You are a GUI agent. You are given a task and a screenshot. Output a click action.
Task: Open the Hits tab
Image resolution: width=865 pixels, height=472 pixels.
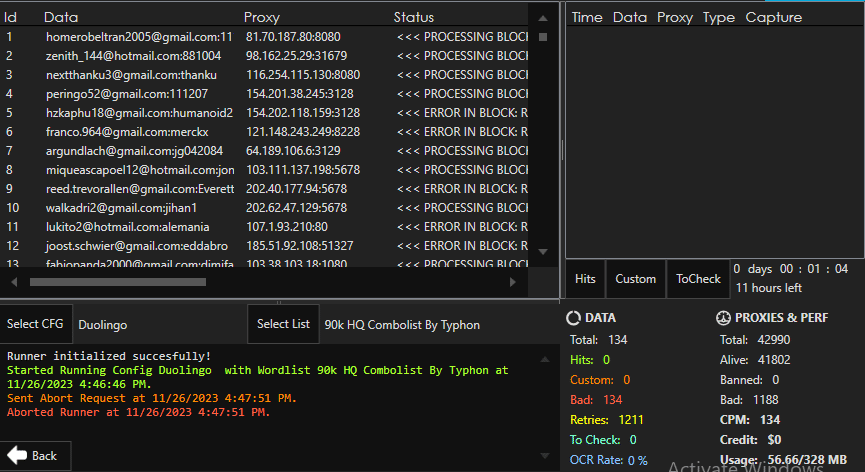[585, 279]
